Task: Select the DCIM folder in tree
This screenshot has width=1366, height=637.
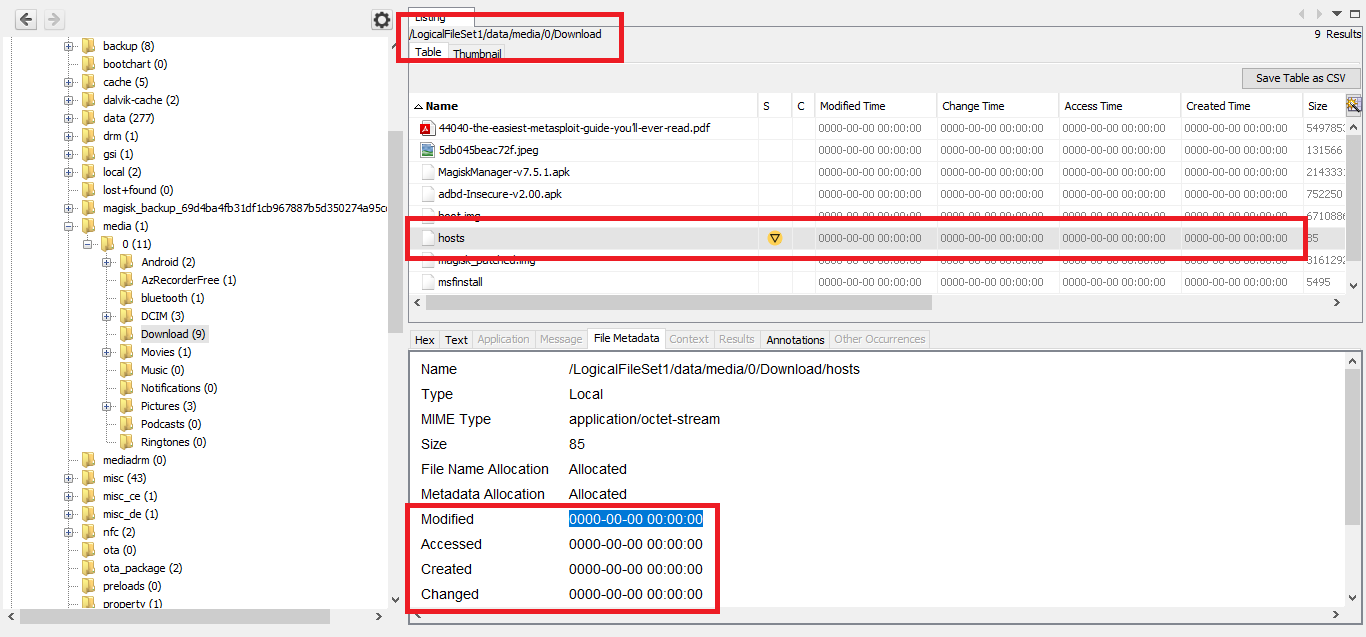Action: [x=162, y=316]
